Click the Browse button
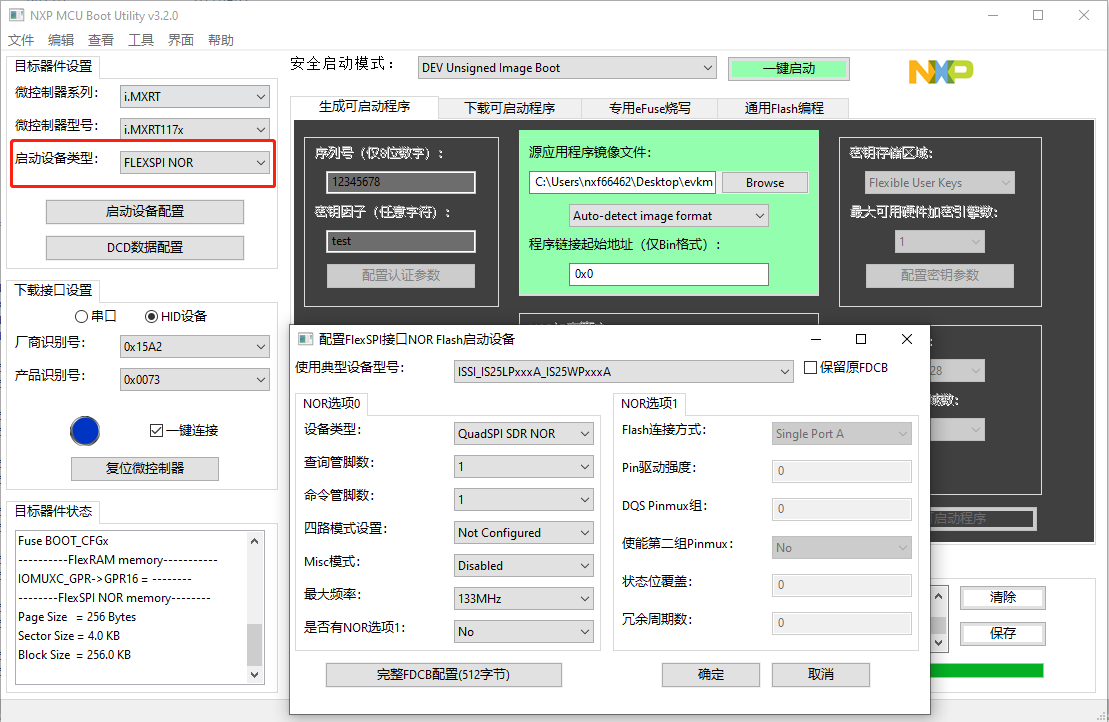This screenshot has width=1109, height=722. point(764,182)
